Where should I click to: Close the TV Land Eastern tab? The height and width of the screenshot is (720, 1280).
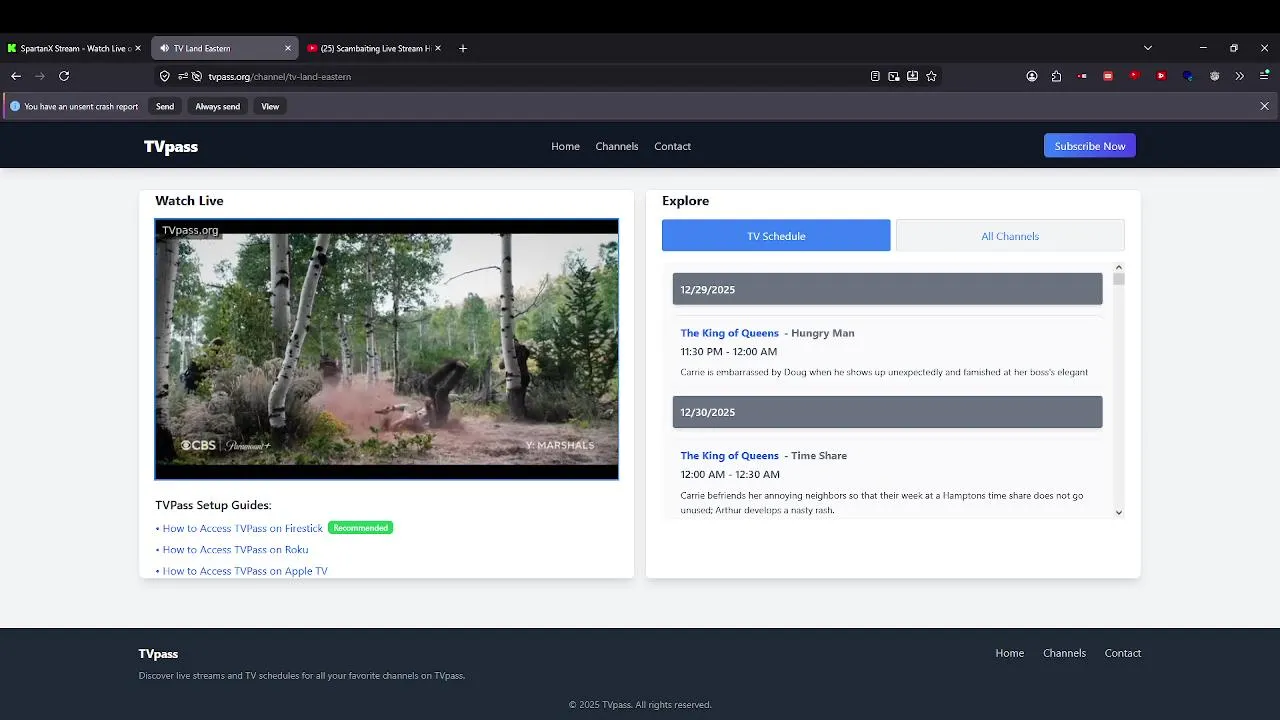288,48
